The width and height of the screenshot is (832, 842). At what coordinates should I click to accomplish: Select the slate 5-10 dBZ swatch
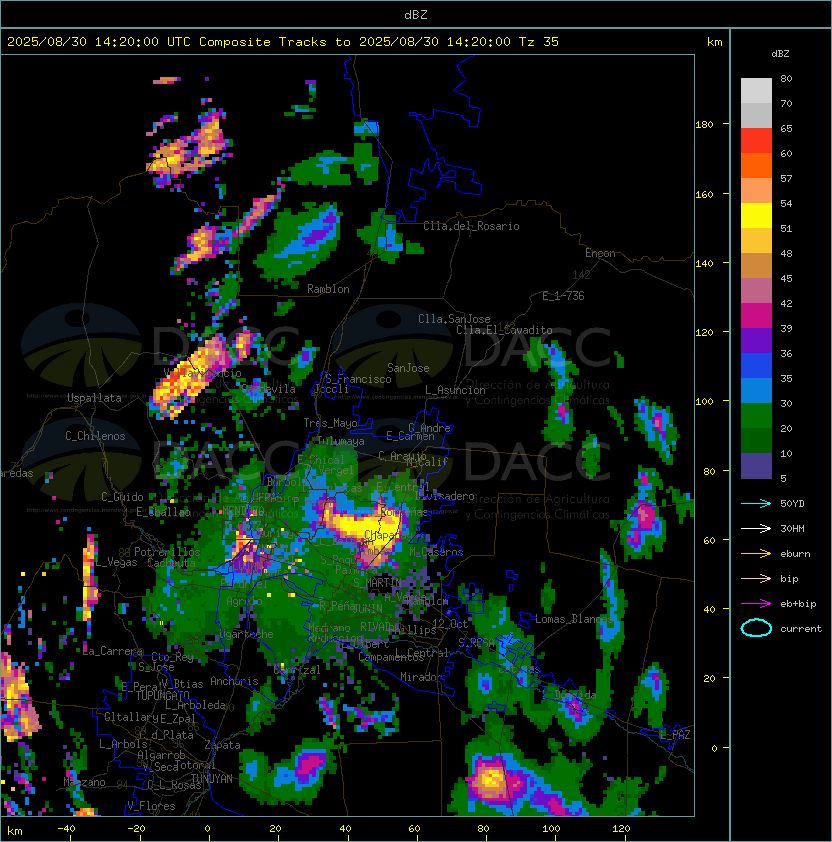click(x=756, y=466)
